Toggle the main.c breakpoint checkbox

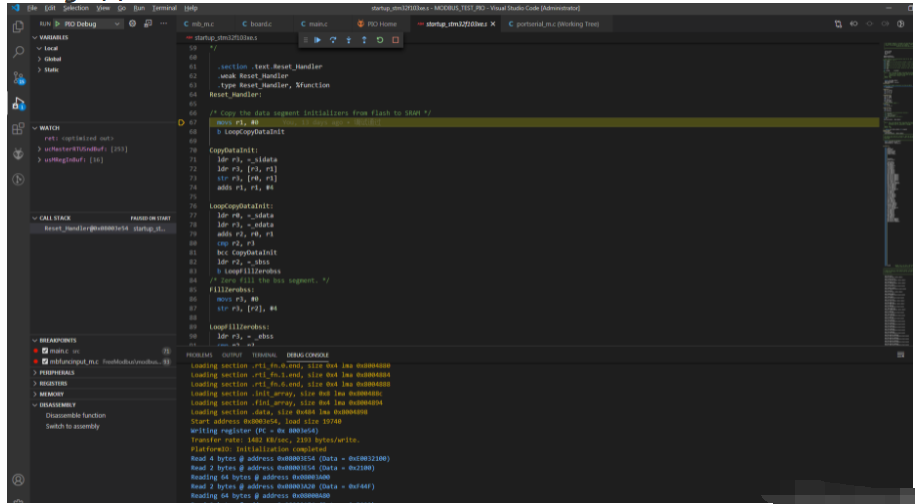(x=45, y=351)
